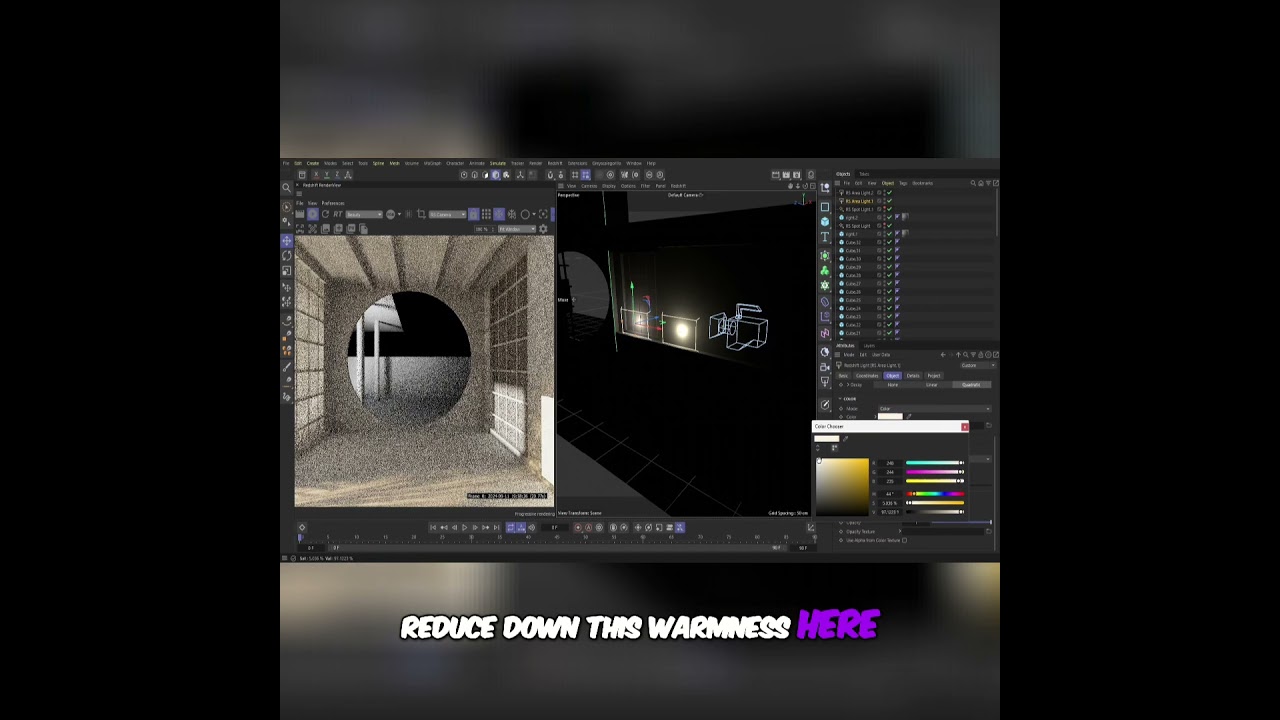The height and width of the screenshot is (720, 1280).
Task: Toggle enable checkmark for RS Area Light.1
Action: (889, 201)
